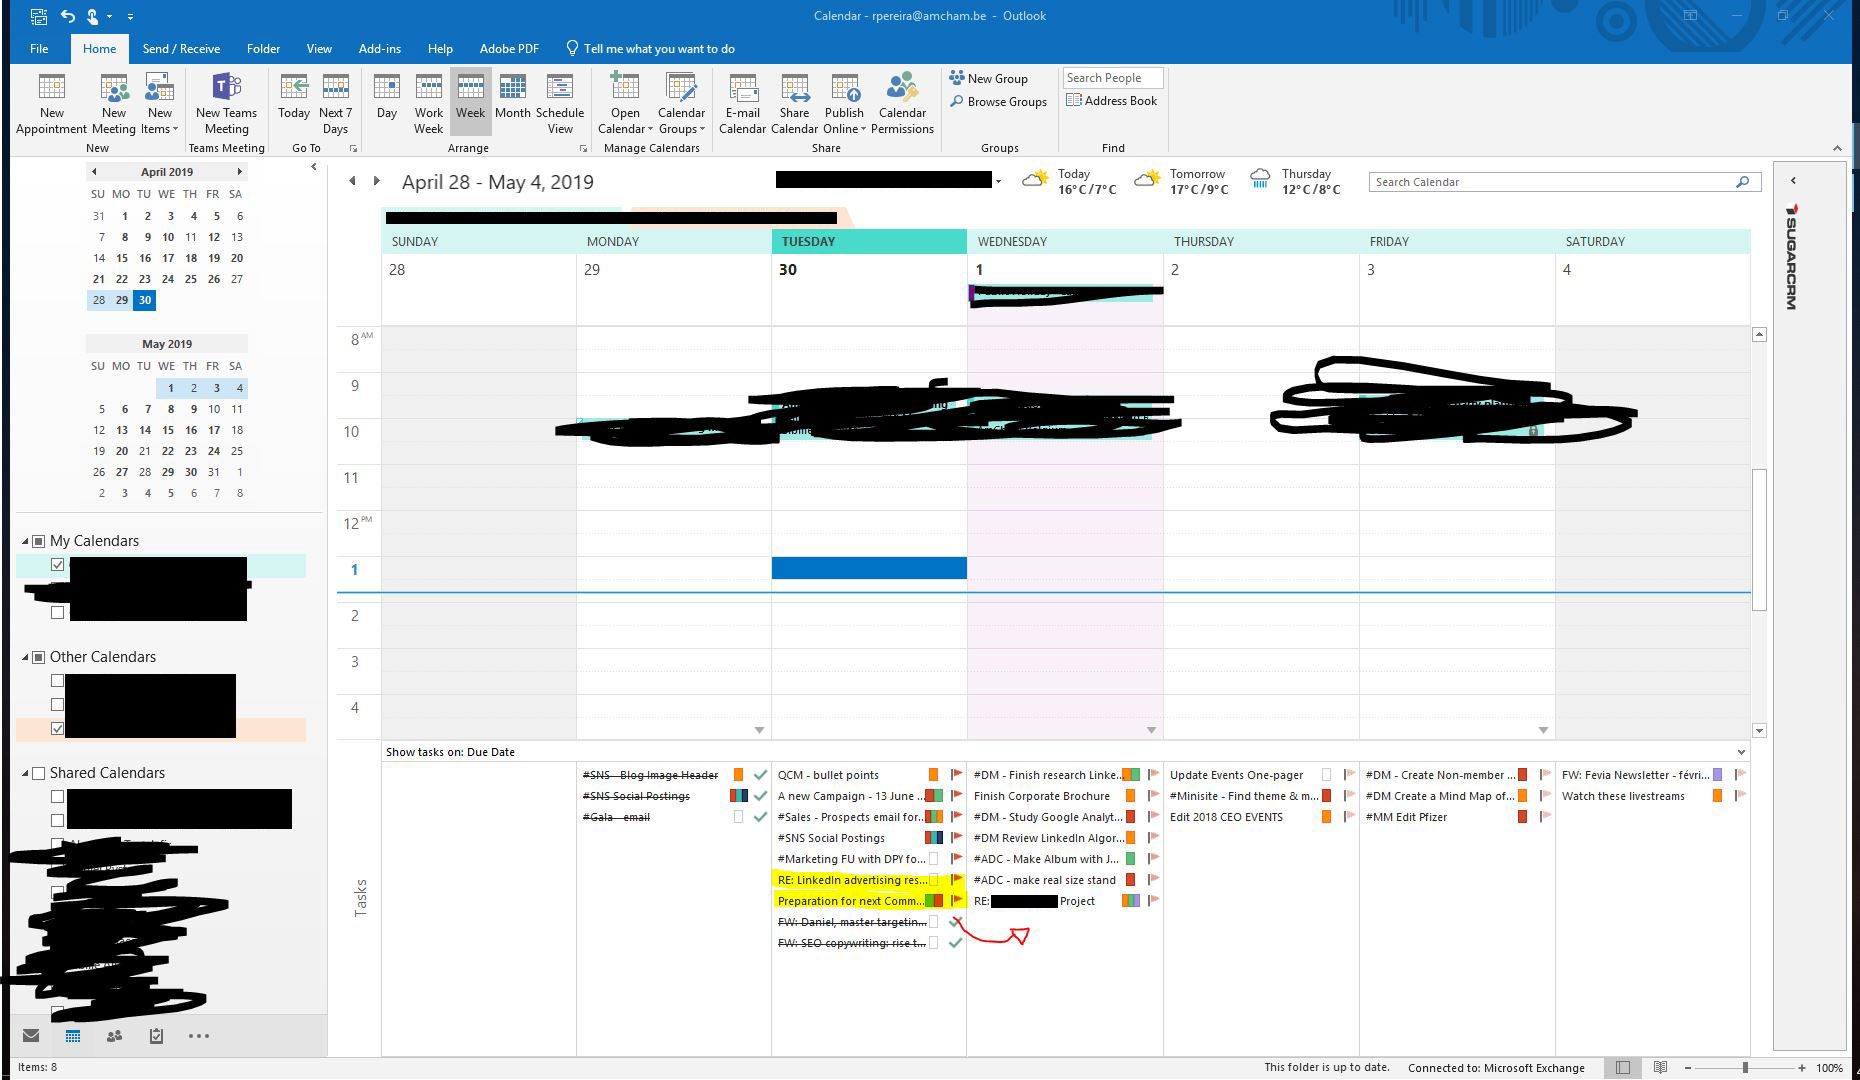Open 'Show tasks on' arrangement dropdown
Image resolution: width=1860 pixels, height=1080 pixels.
[x=1741, y=752]
